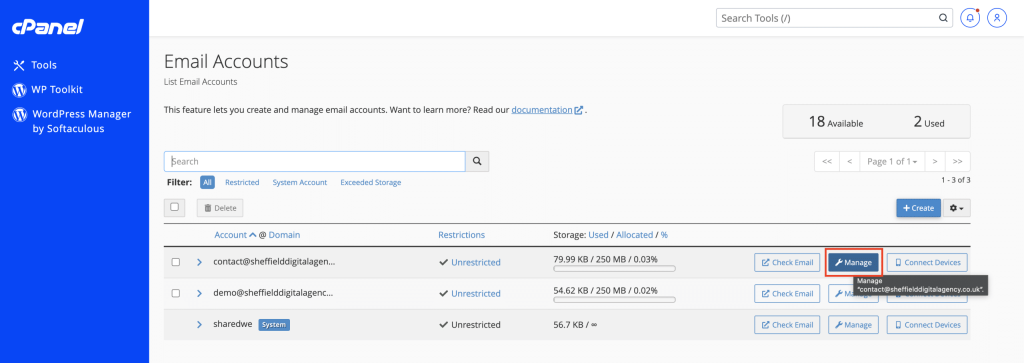Go to last page with >> button
This screenshot has width=1024, height=363.
[957, 161]
